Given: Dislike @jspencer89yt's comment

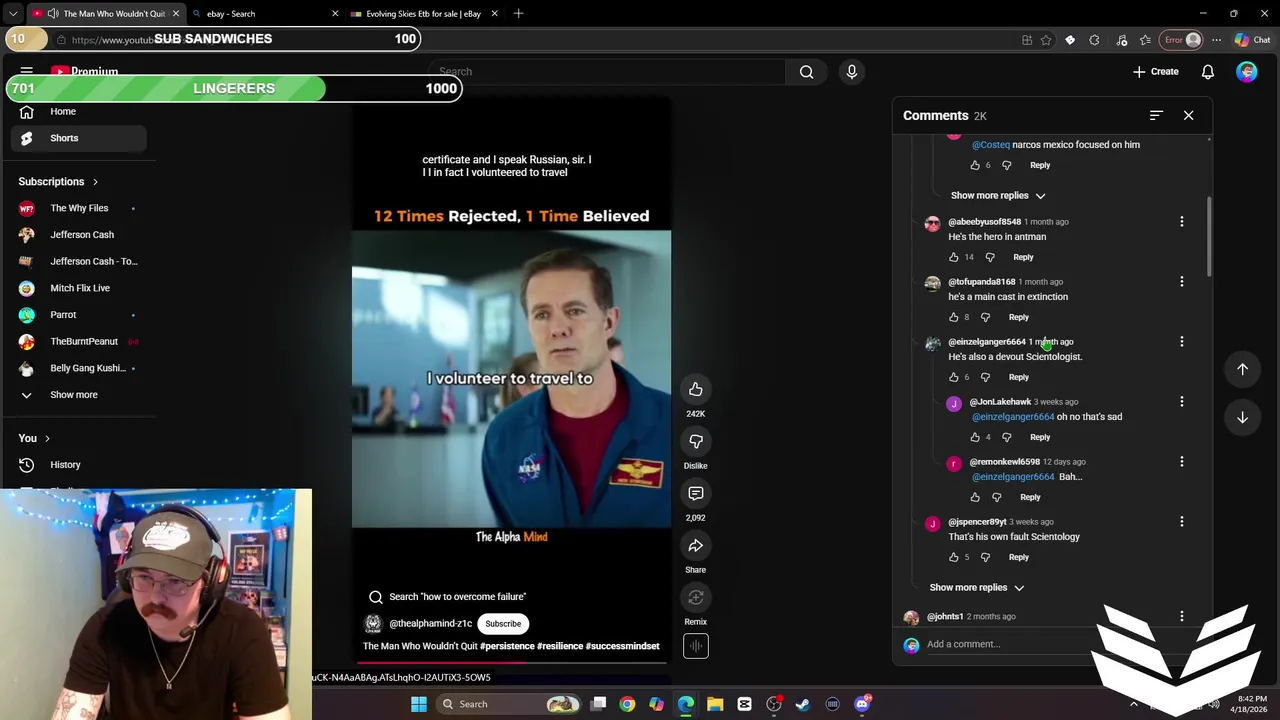Looking at the screenshot, I should pyautogui.click(x=985, y=557).
